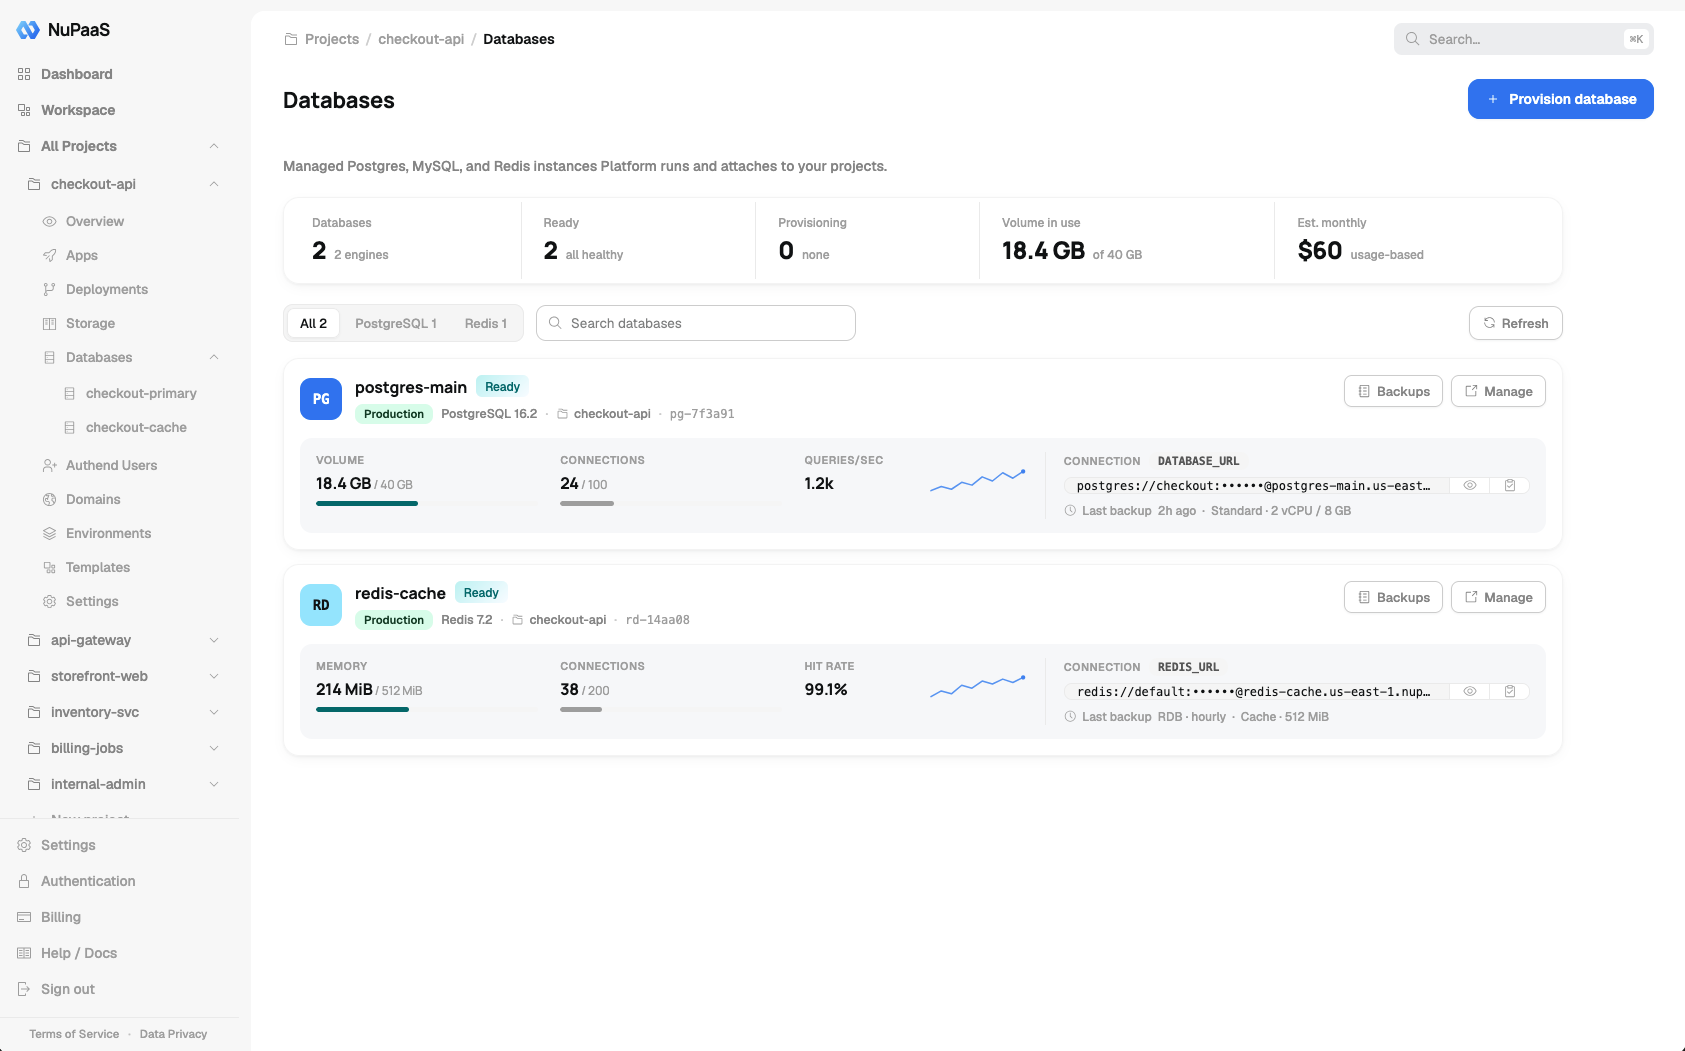Expand inventory-svc project

[214, 712]
